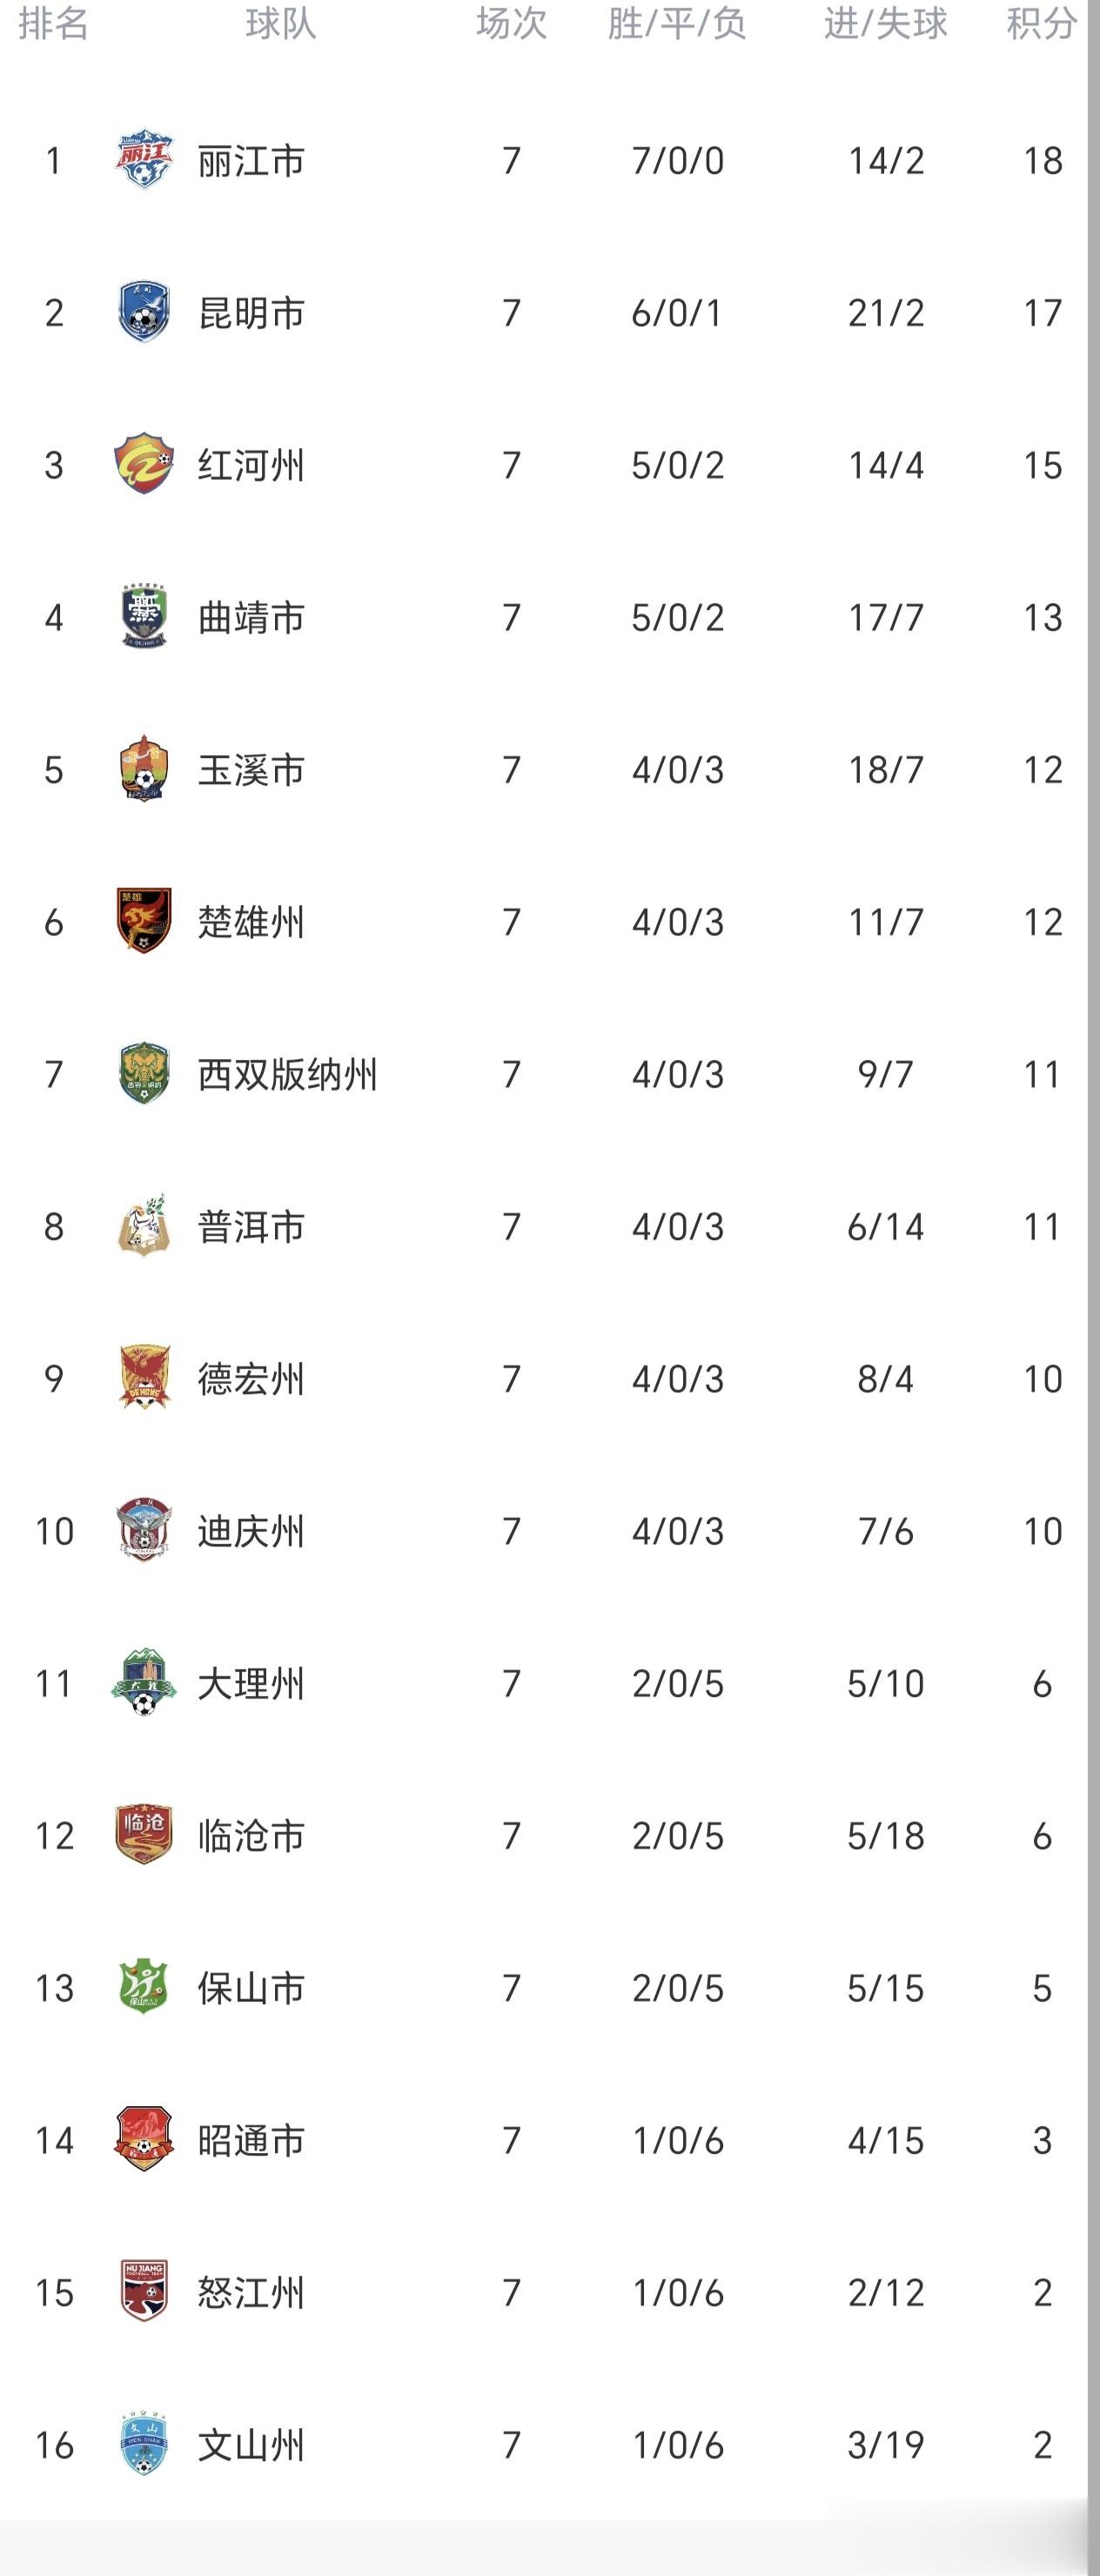Click the 丽江市 team crest icon
Image resolution: width=1100 pixels, height=2576 pixels.
point(144,160)
